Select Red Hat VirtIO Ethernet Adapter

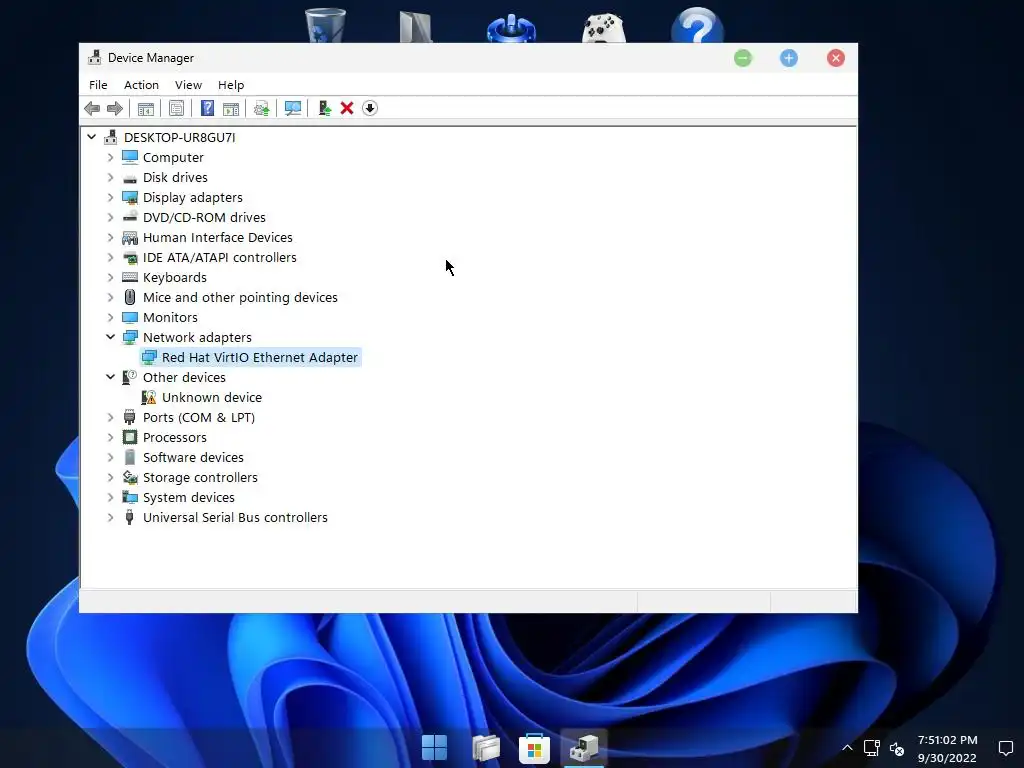pos(260,357)
